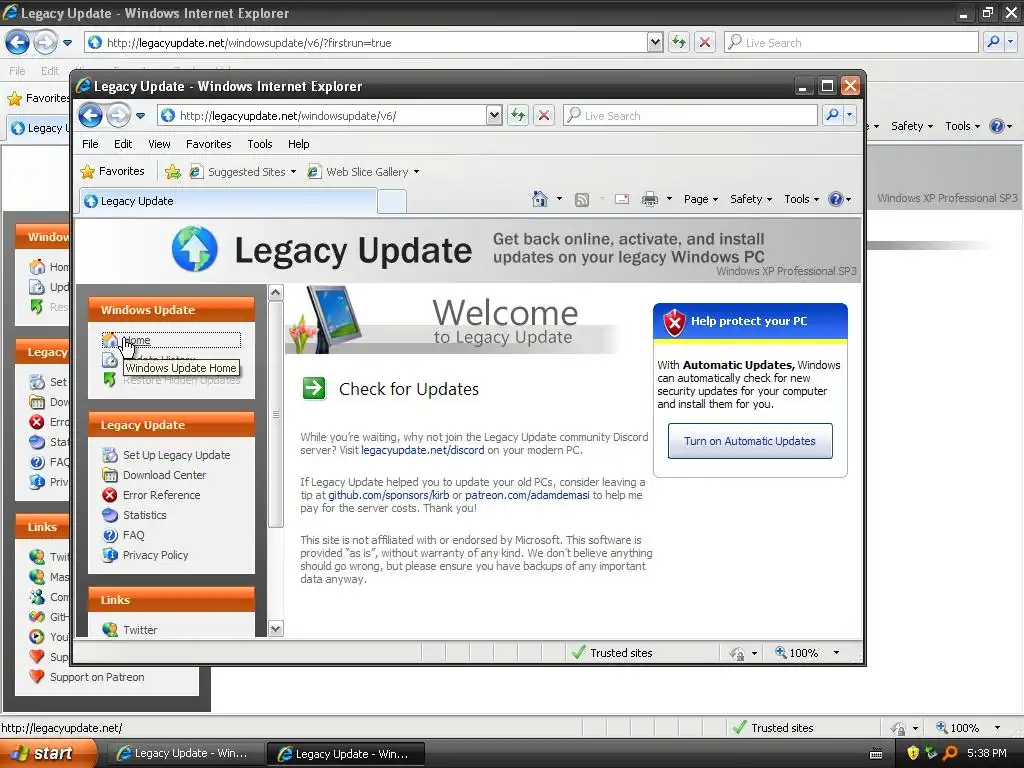This screenshot has width=1024, height=768.
Task: Click blue Help icon in front window
Action: tap(835, 199)
